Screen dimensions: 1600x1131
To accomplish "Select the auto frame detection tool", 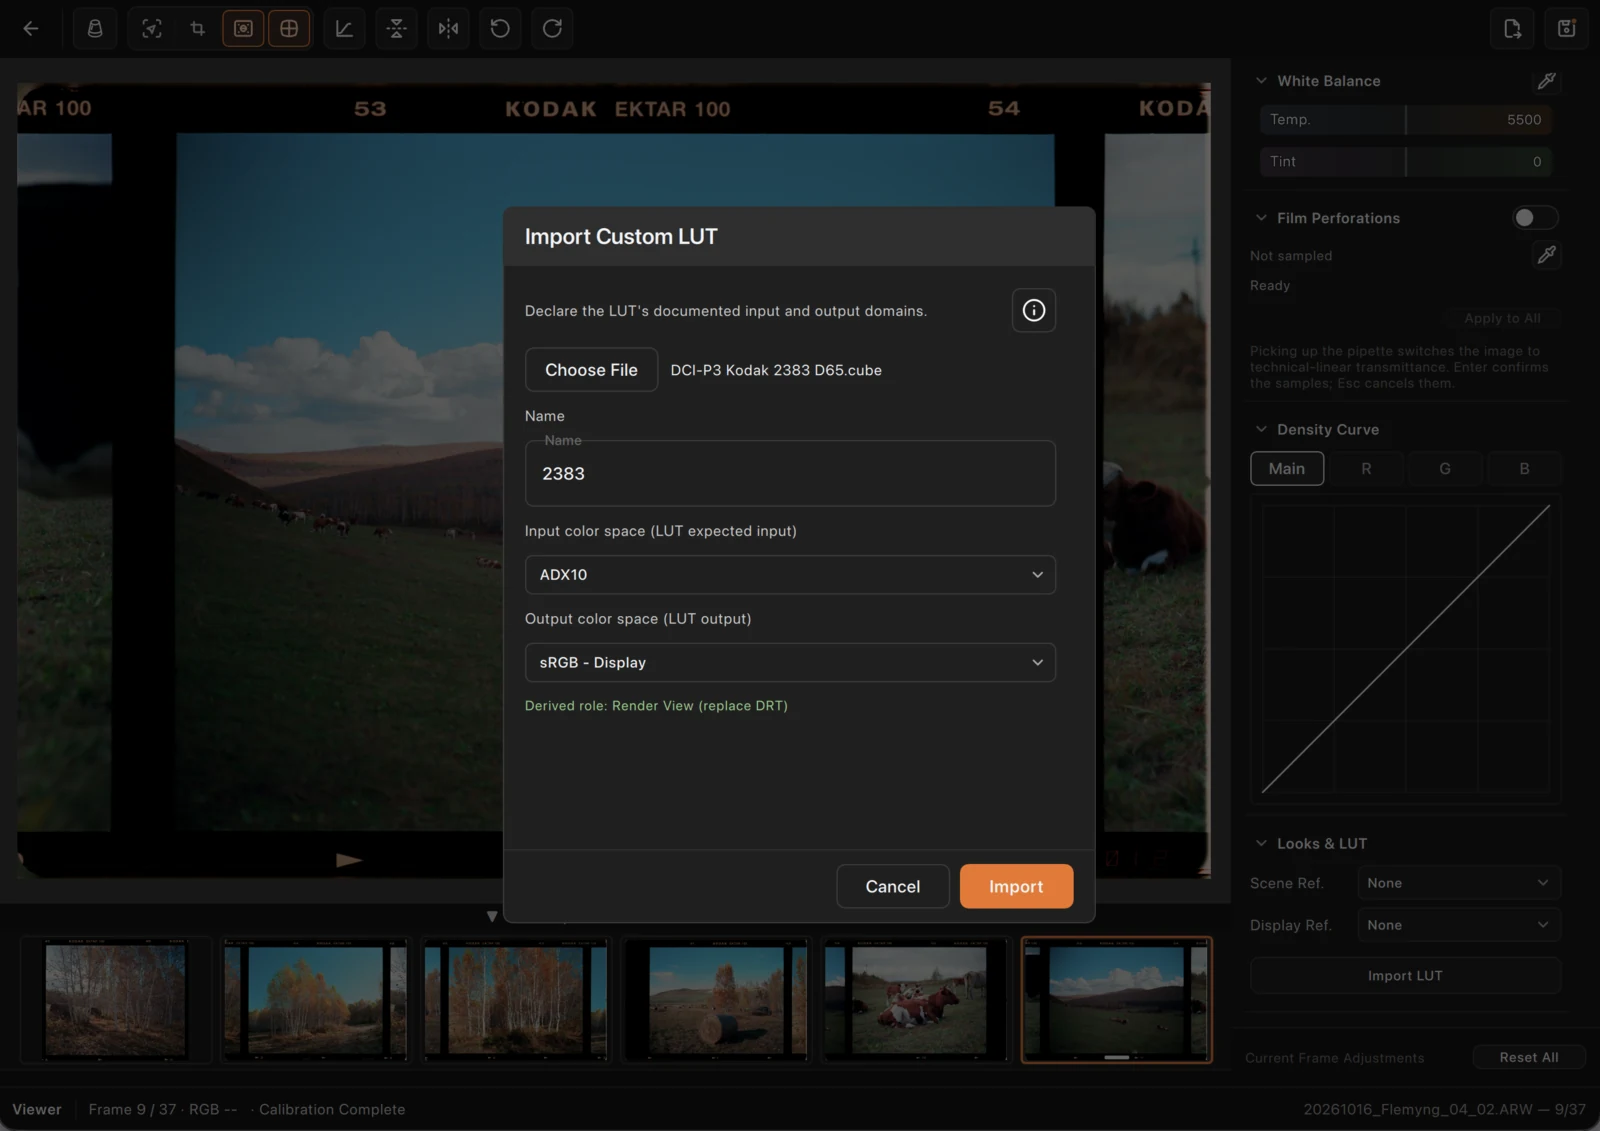I will pyautogui.click(x=151, y=28).
